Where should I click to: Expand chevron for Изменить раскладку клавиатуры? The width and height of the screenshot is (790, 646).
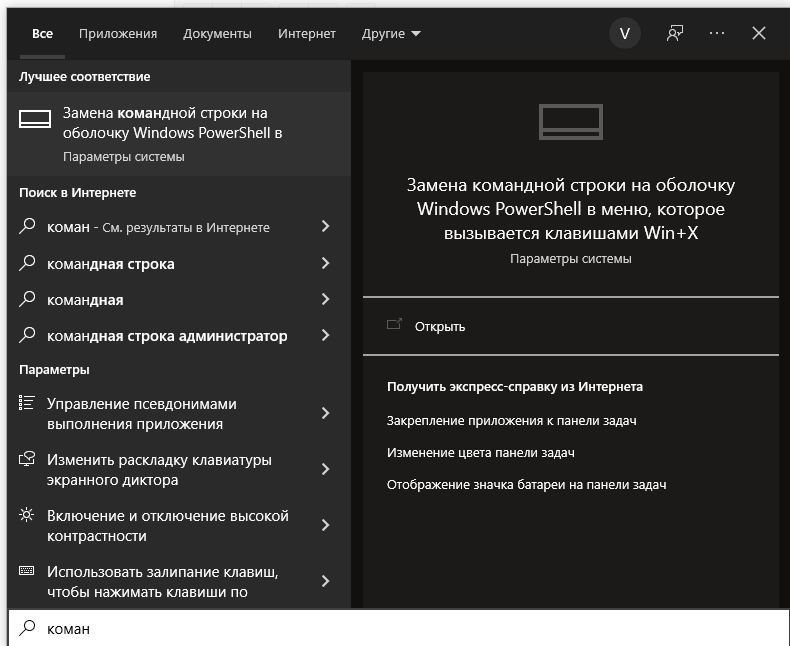(x=325, y=469)
